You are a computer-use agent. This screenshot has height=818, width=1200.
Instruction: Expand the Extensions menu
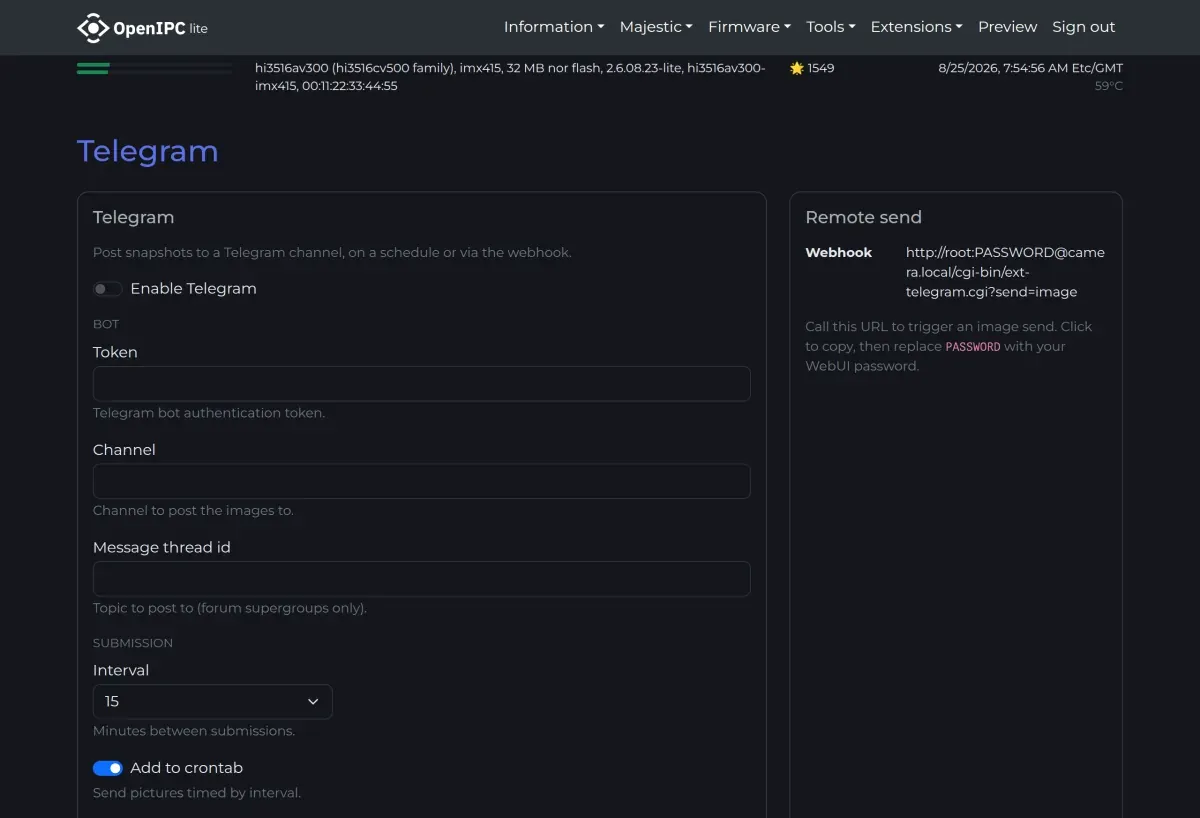point(916,27)
